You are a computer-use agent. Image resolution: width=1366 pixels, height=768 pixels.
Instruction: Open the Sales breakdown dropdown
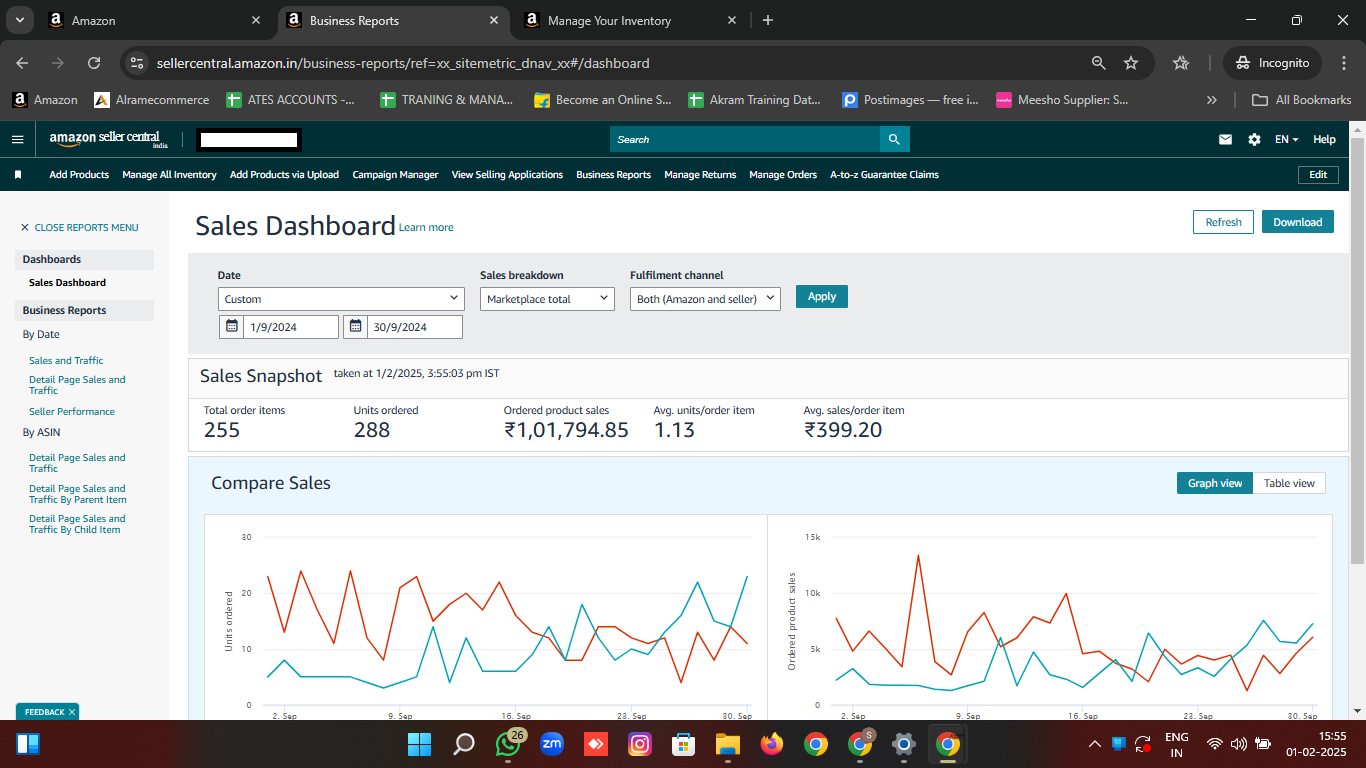(547, 299)
